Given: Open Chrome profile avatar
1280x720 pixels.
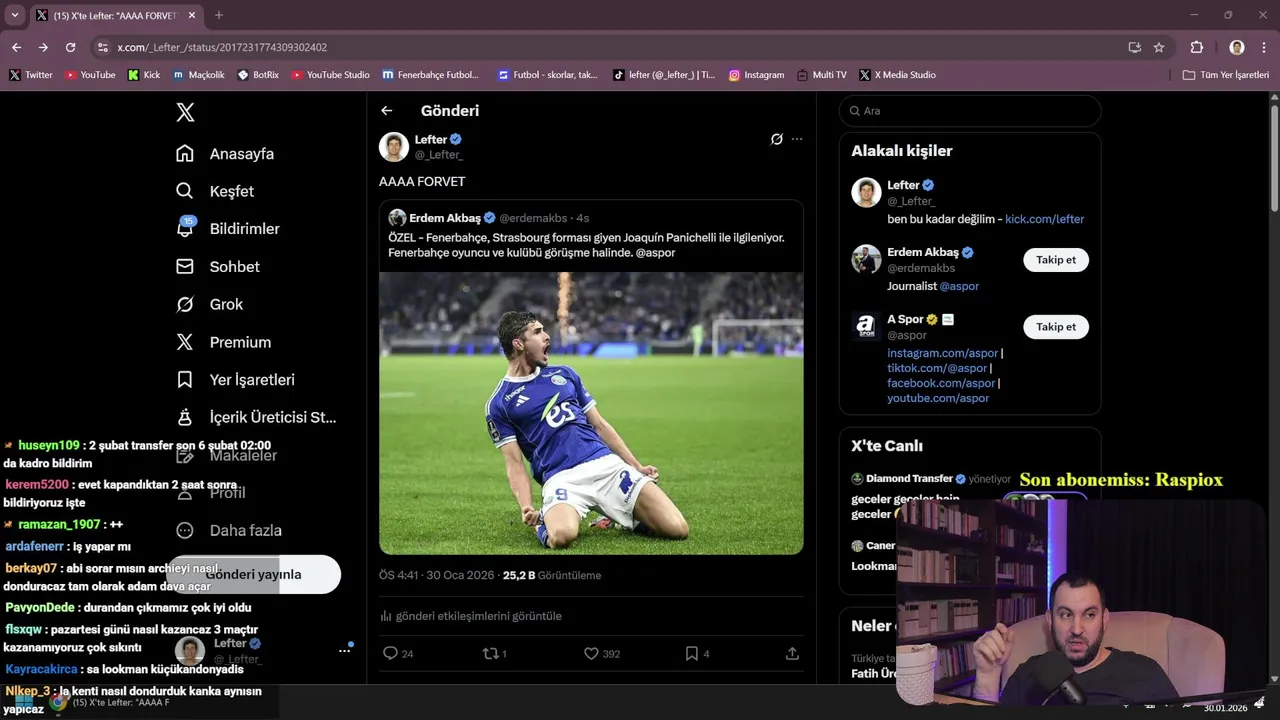Looking at the screenshot, I should point(1237,47).
